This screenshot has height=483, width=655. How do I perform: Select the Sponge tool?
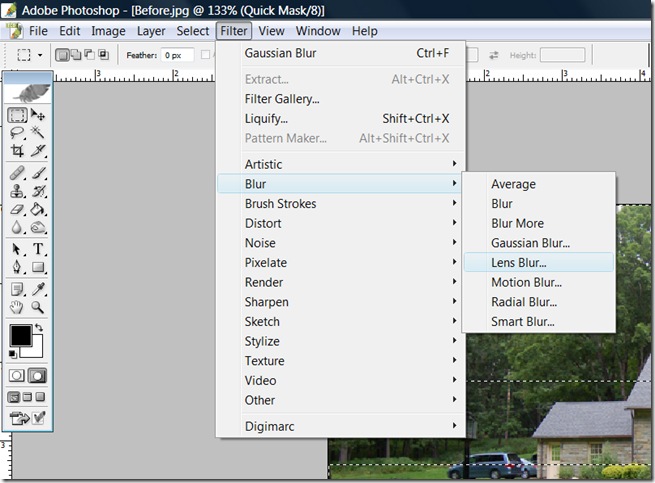(38, 227)
